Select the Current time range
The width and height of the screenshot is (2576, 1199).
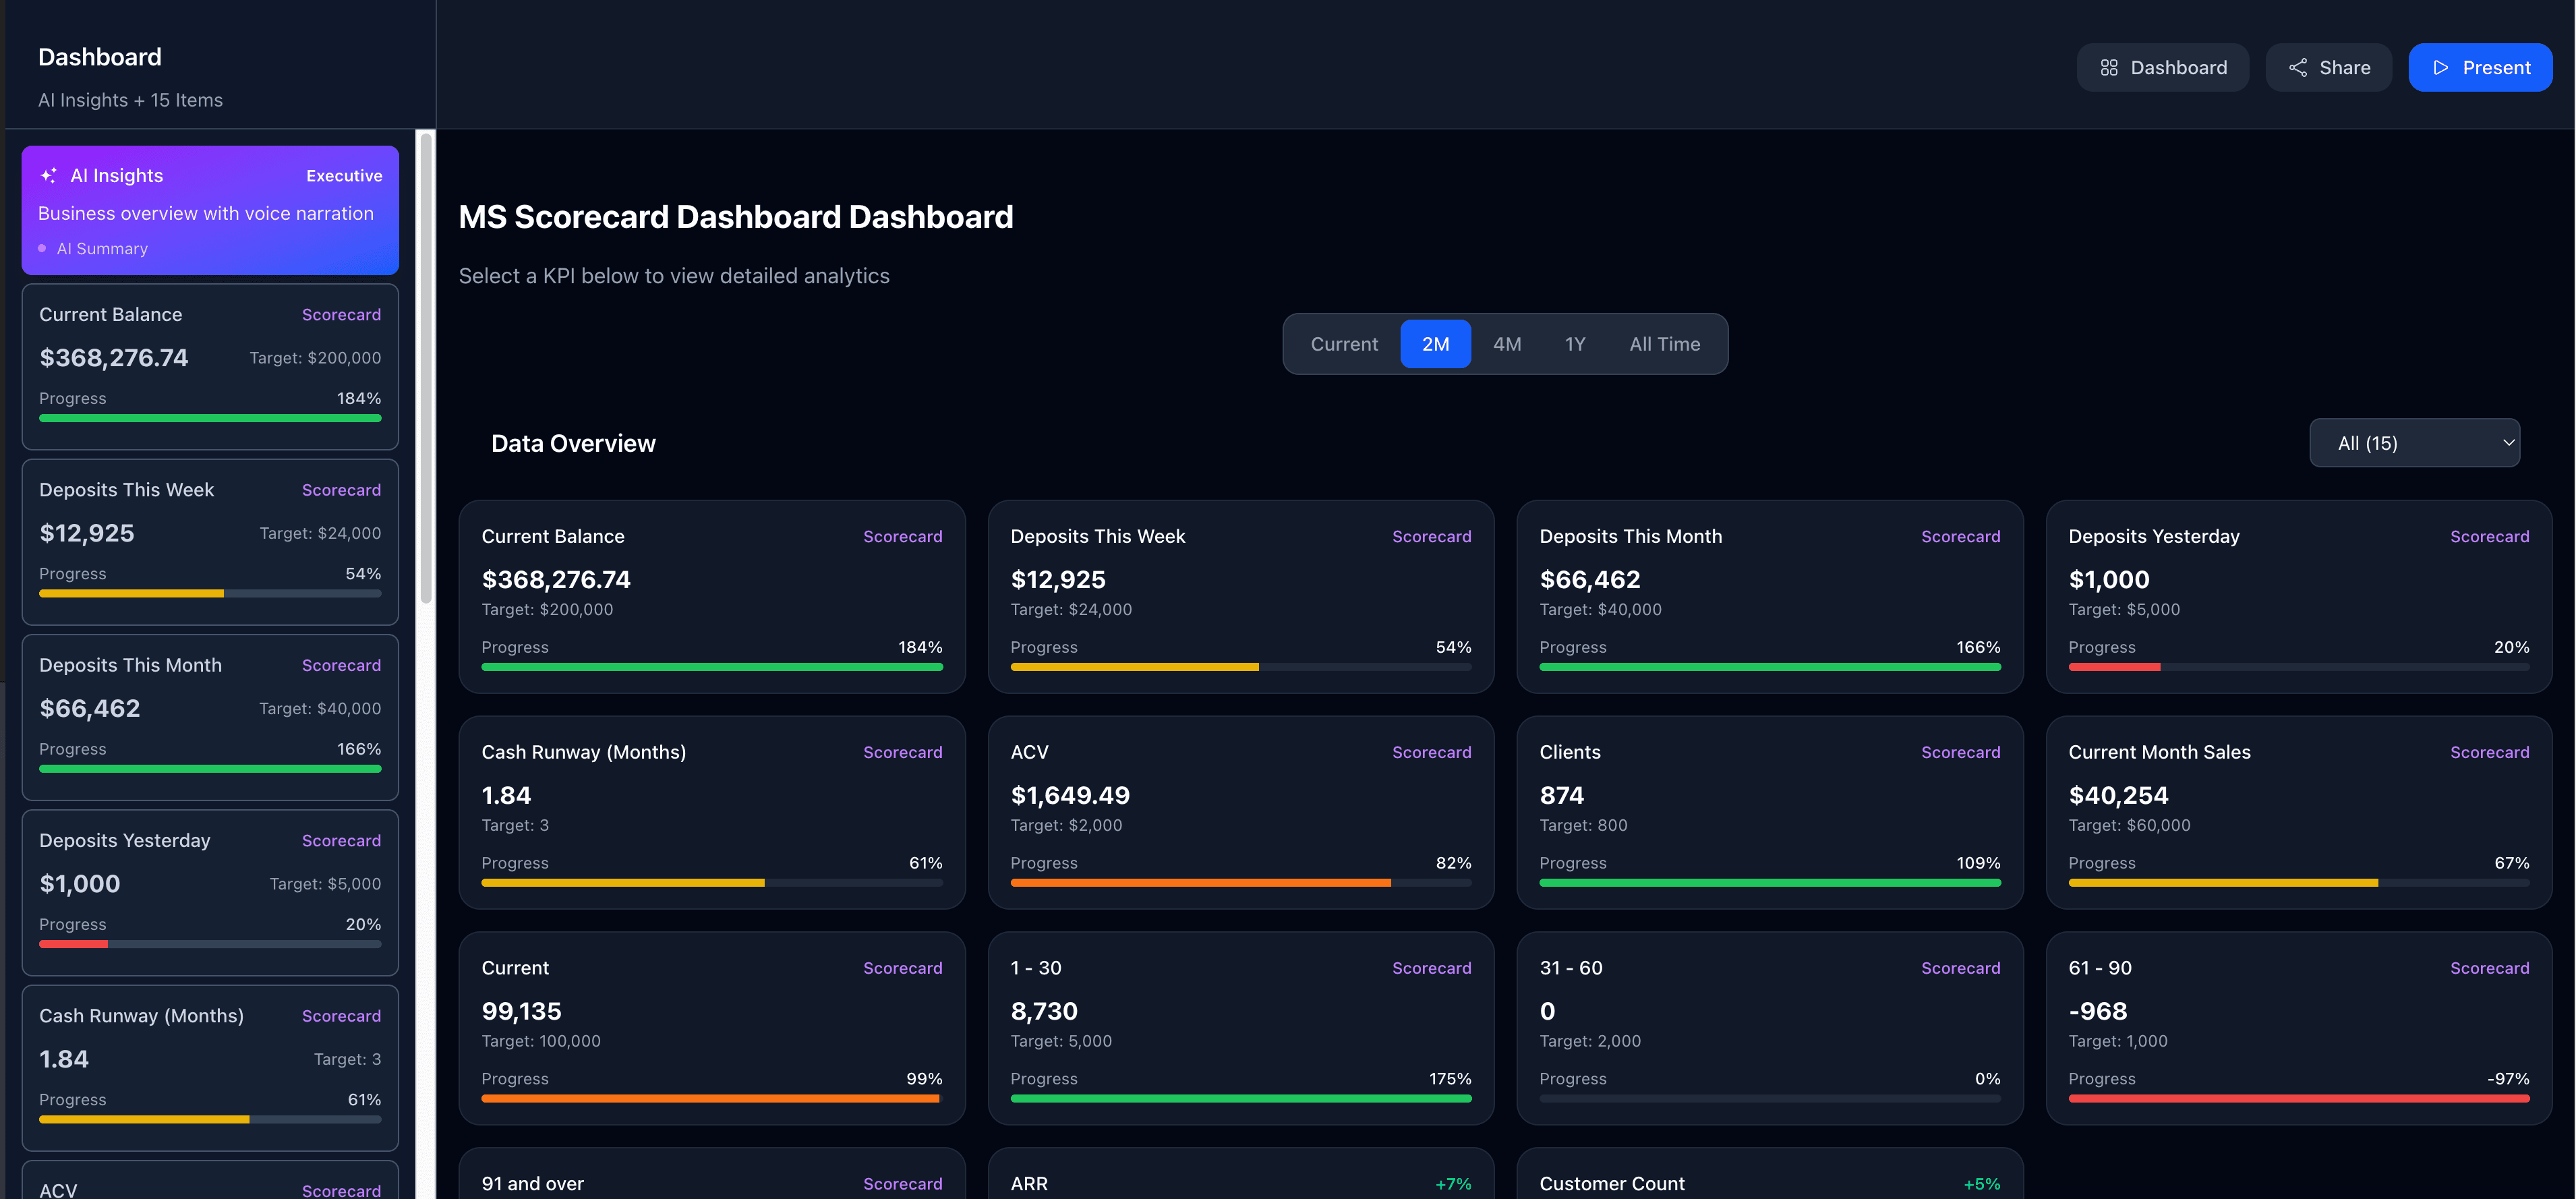[x=1344, y=343]
